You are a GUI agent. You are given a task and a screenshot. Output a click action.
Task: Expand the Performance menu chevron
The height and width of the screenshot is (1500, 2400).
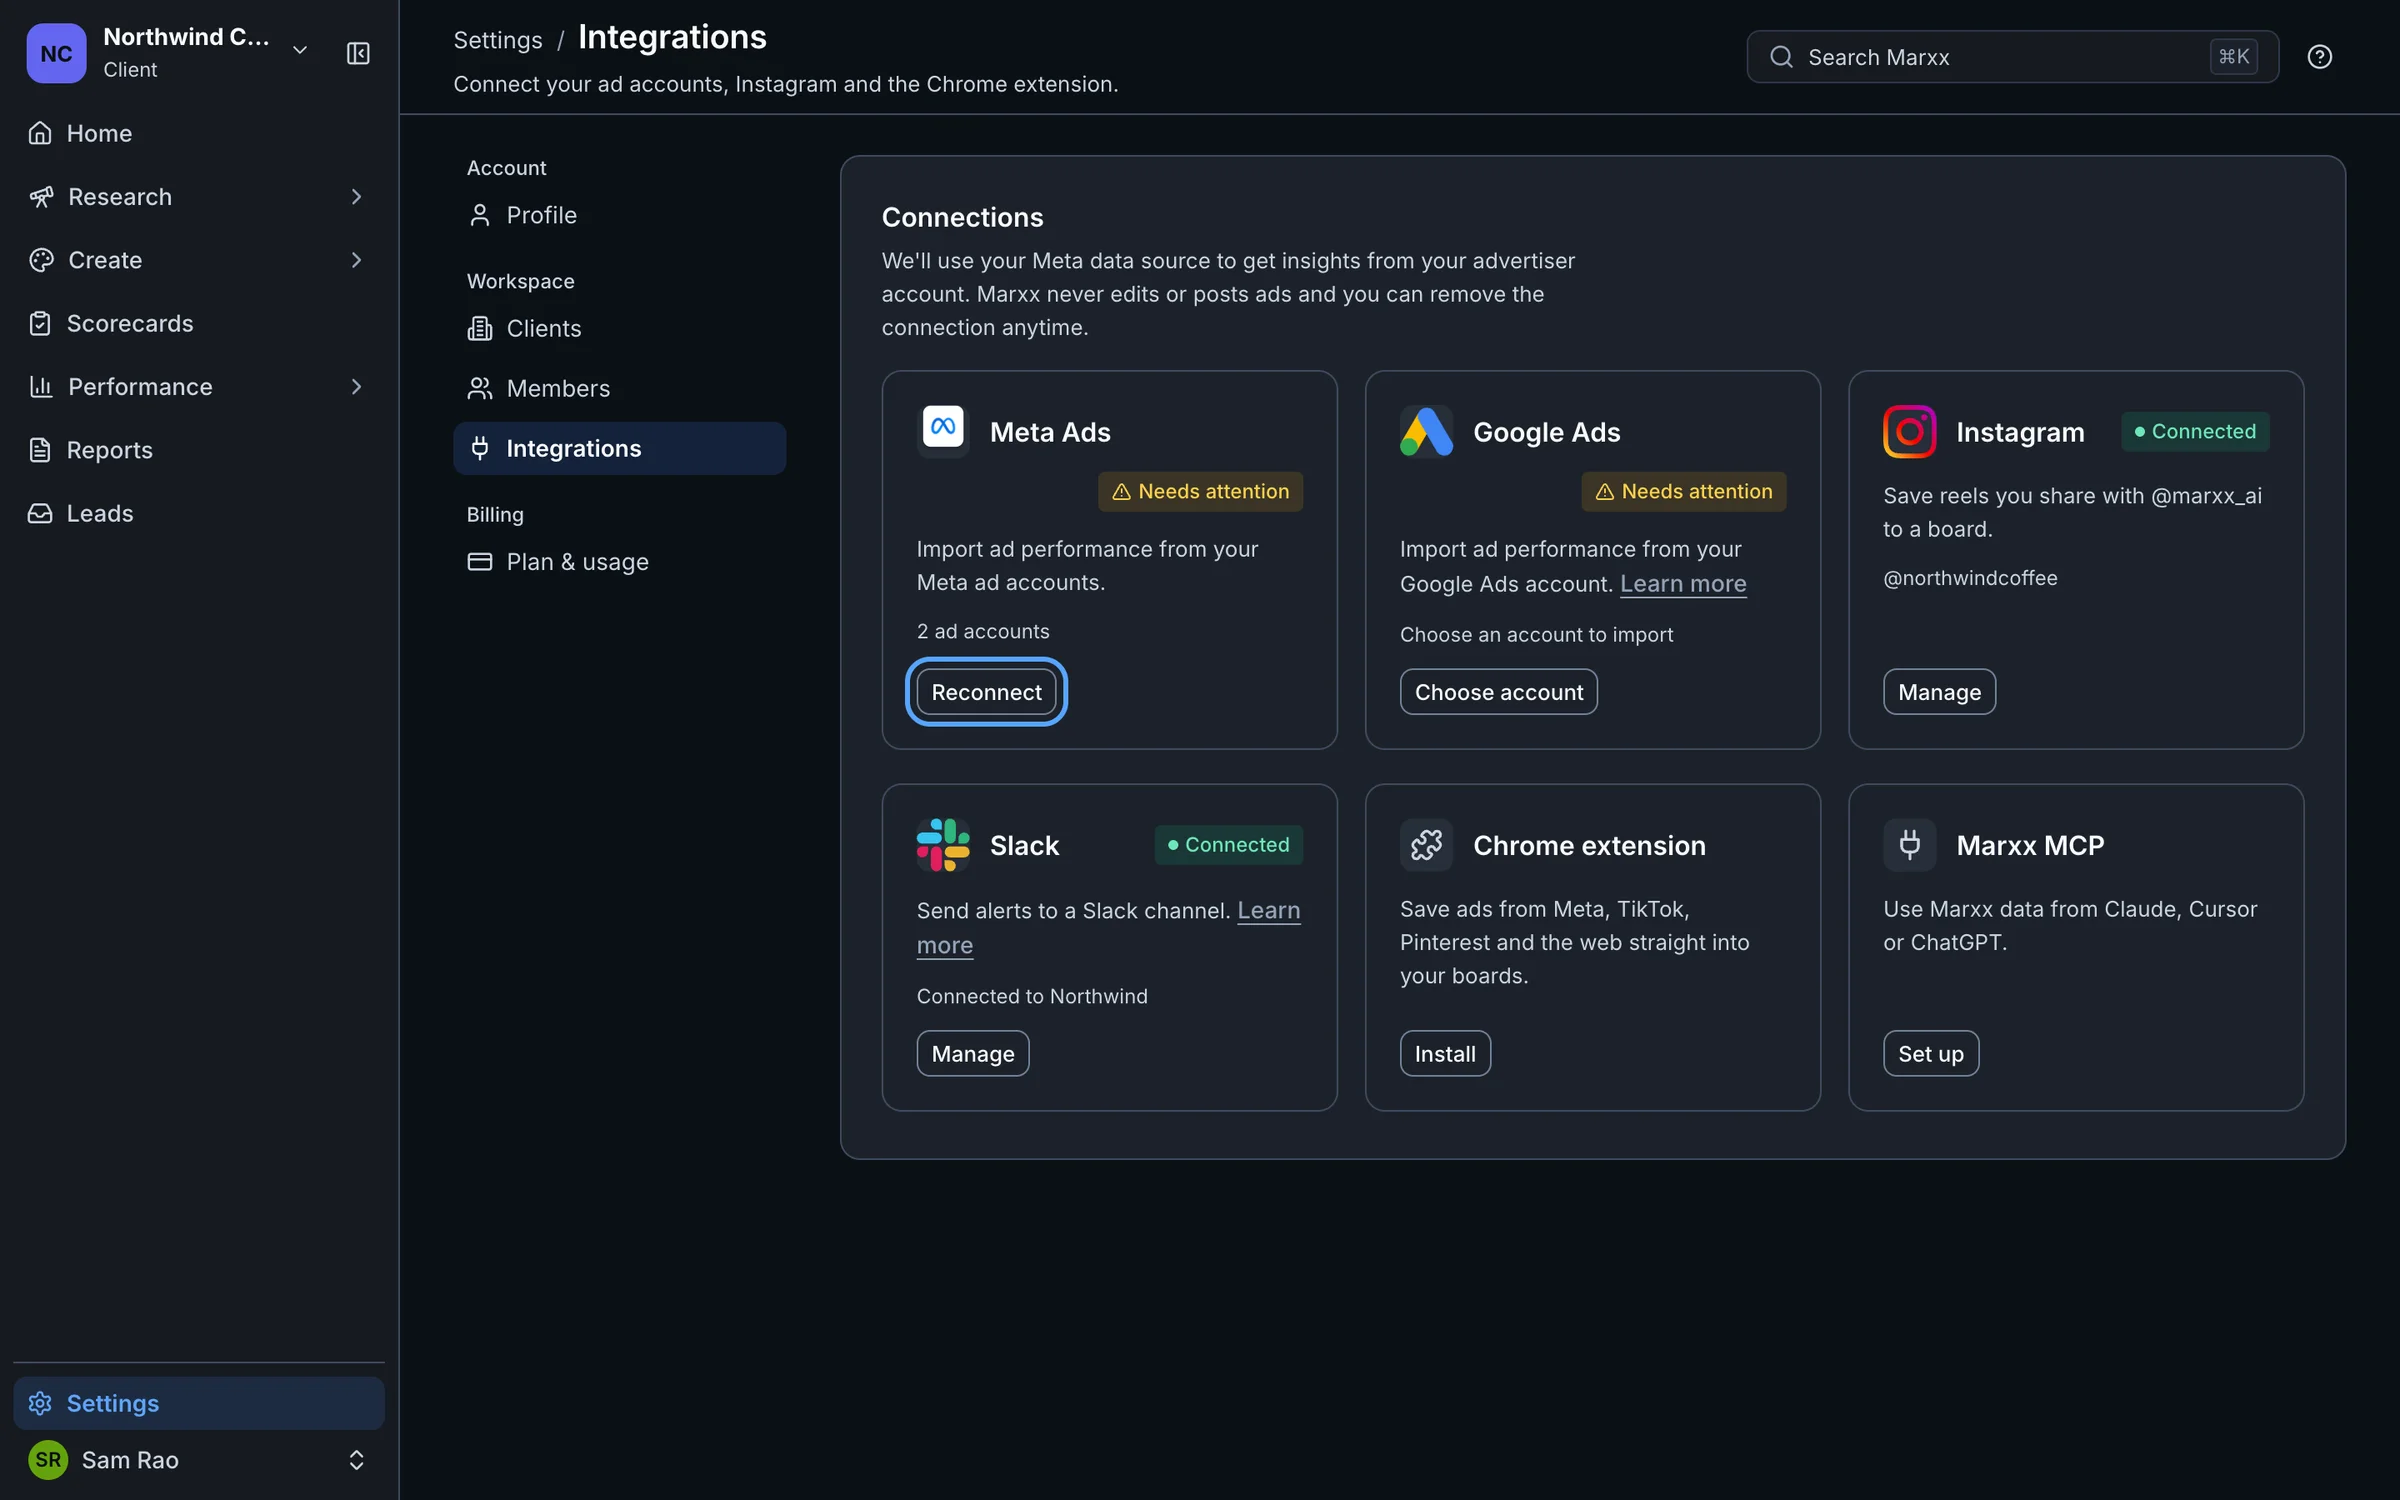[356, 387]
